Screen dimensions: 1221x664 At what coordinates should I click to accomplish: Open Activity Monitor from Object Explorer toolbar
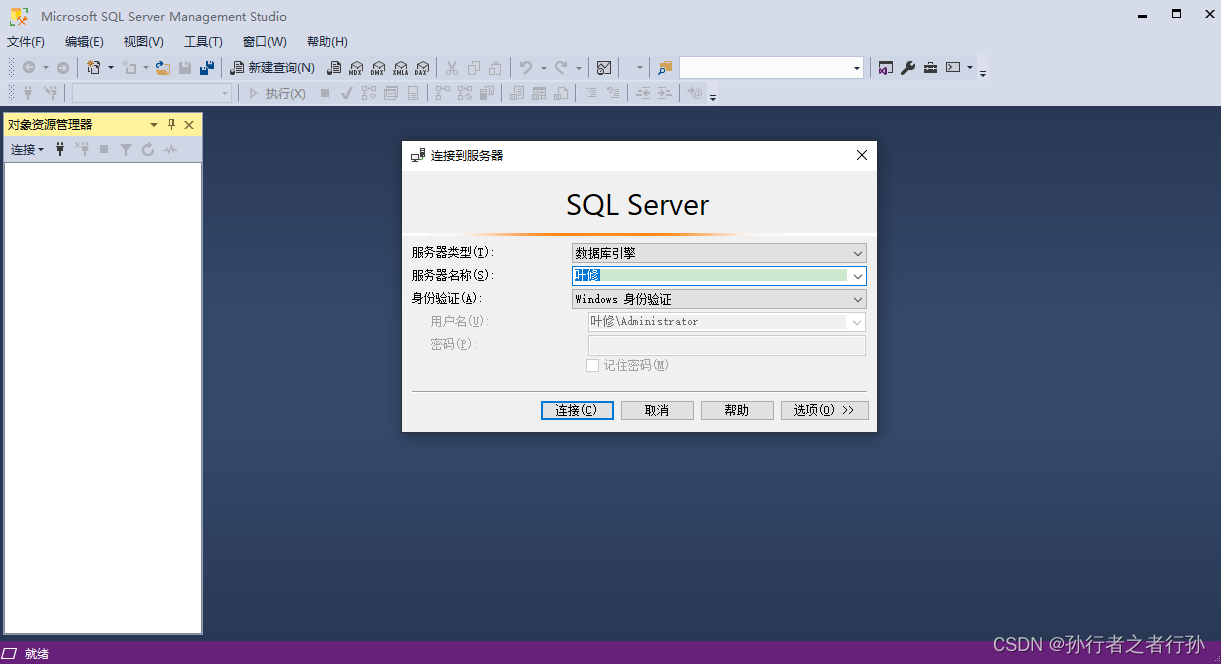pos(171,149)
